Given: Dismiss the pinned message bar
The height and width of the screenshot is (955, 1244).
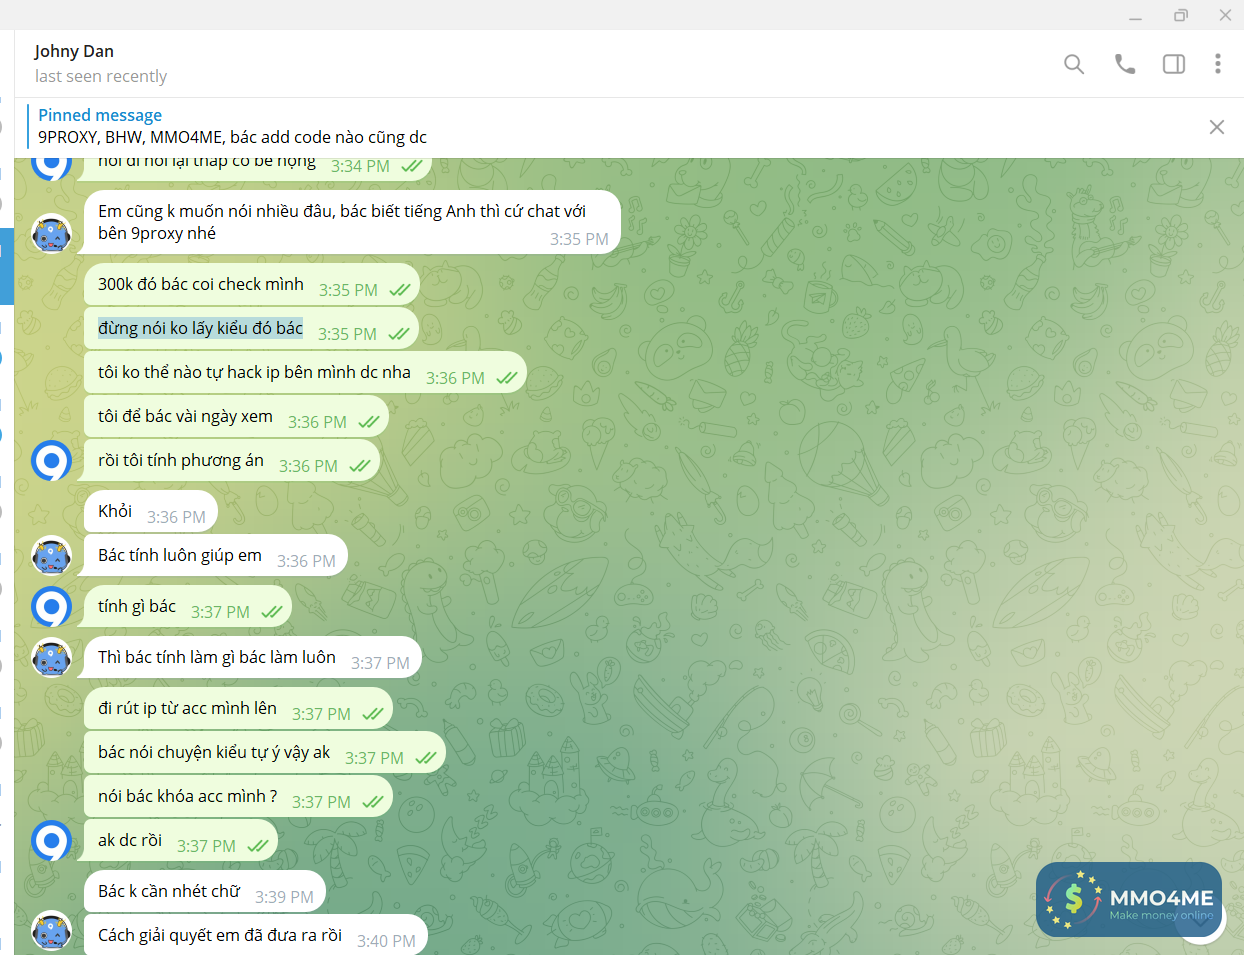Looking at the screenshot, I should tap(1217, 127).
